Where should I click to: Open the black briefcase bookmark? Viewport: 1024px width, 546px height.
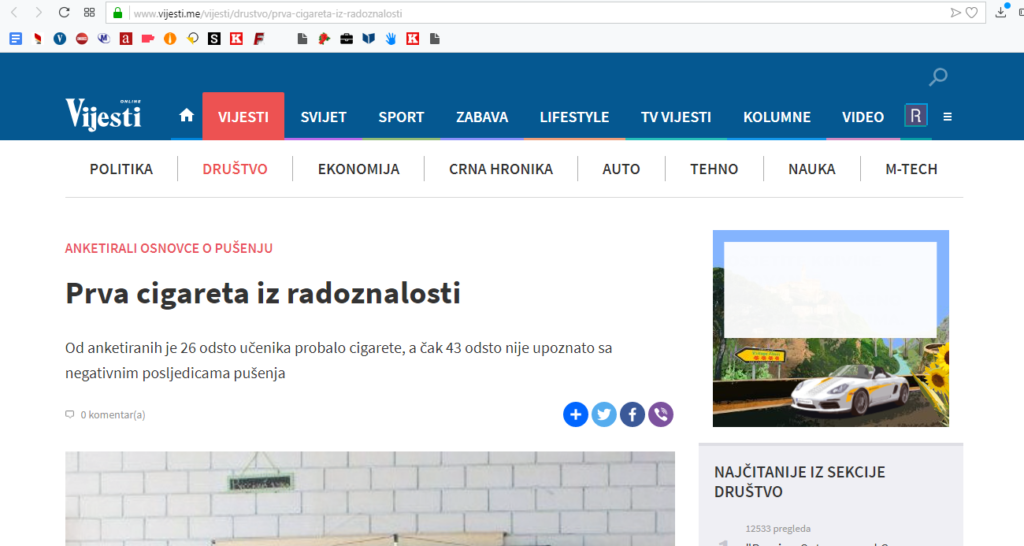347,39
